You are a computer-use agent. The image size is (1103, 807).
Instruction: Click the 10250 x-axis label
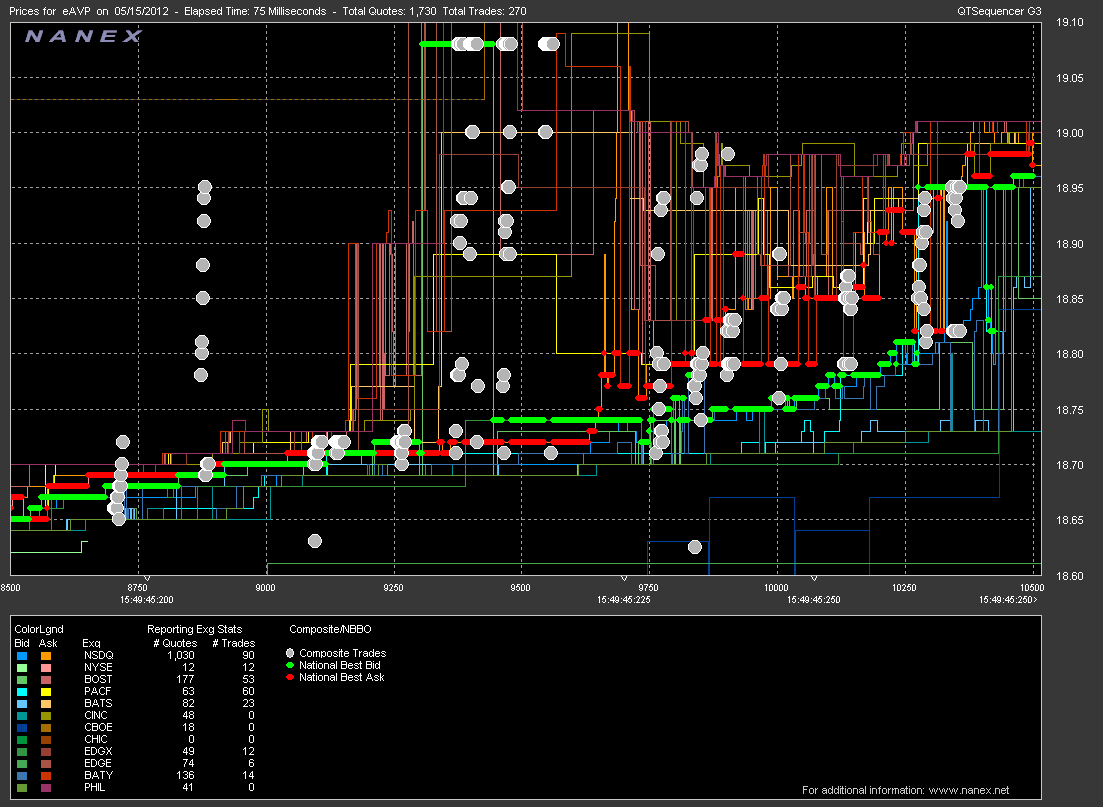click(x=904, y=587)
